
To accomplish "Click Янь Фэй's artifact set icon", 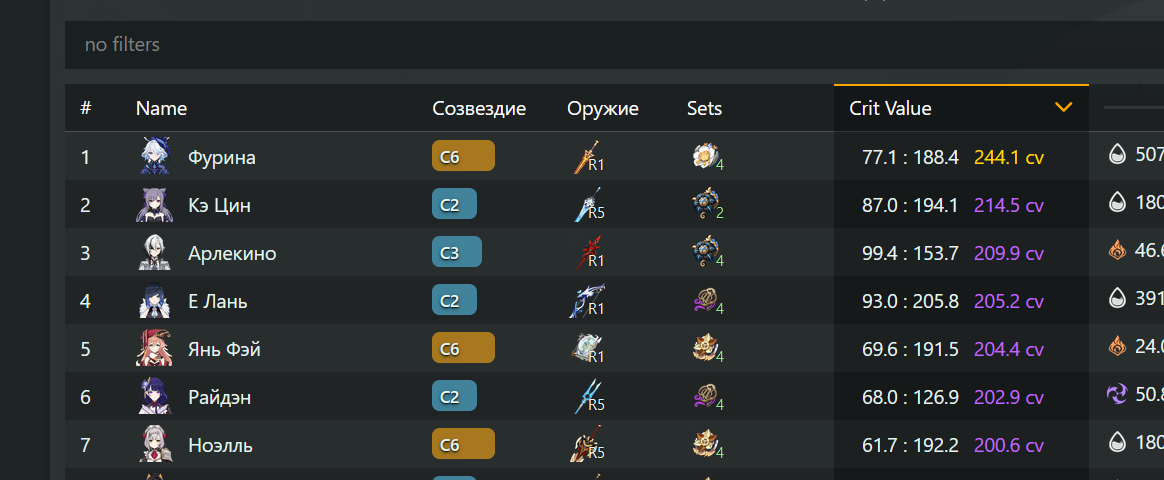I will click(x=706, y=349).
